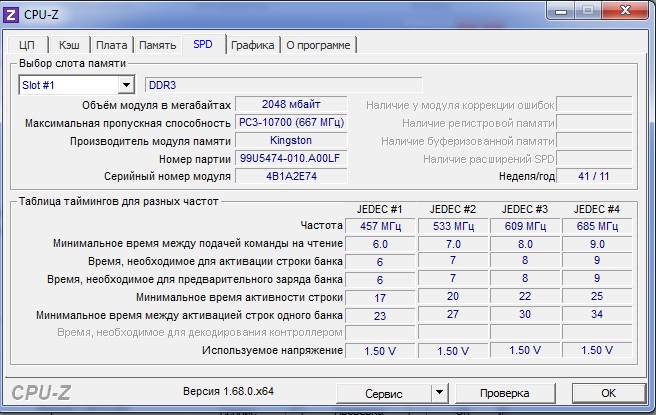The height and width of the screenshot is (415, 656).
Task: Show the О программе tab
Action: (318, 45)
